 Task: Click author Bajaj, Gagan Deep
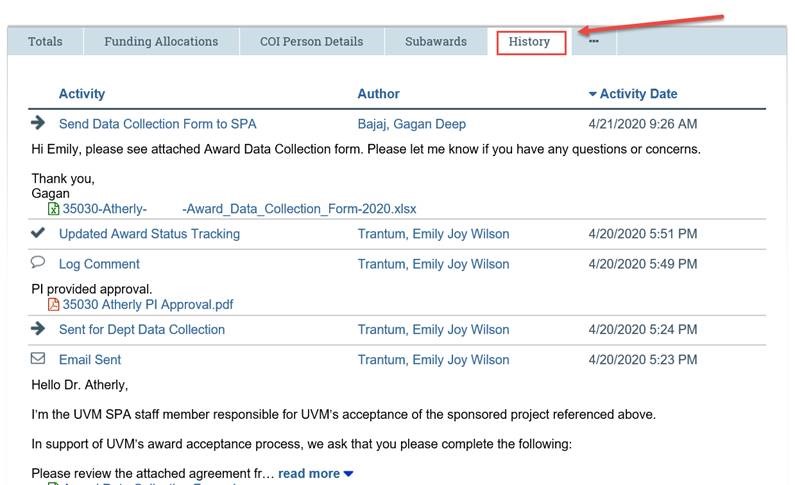412,124
